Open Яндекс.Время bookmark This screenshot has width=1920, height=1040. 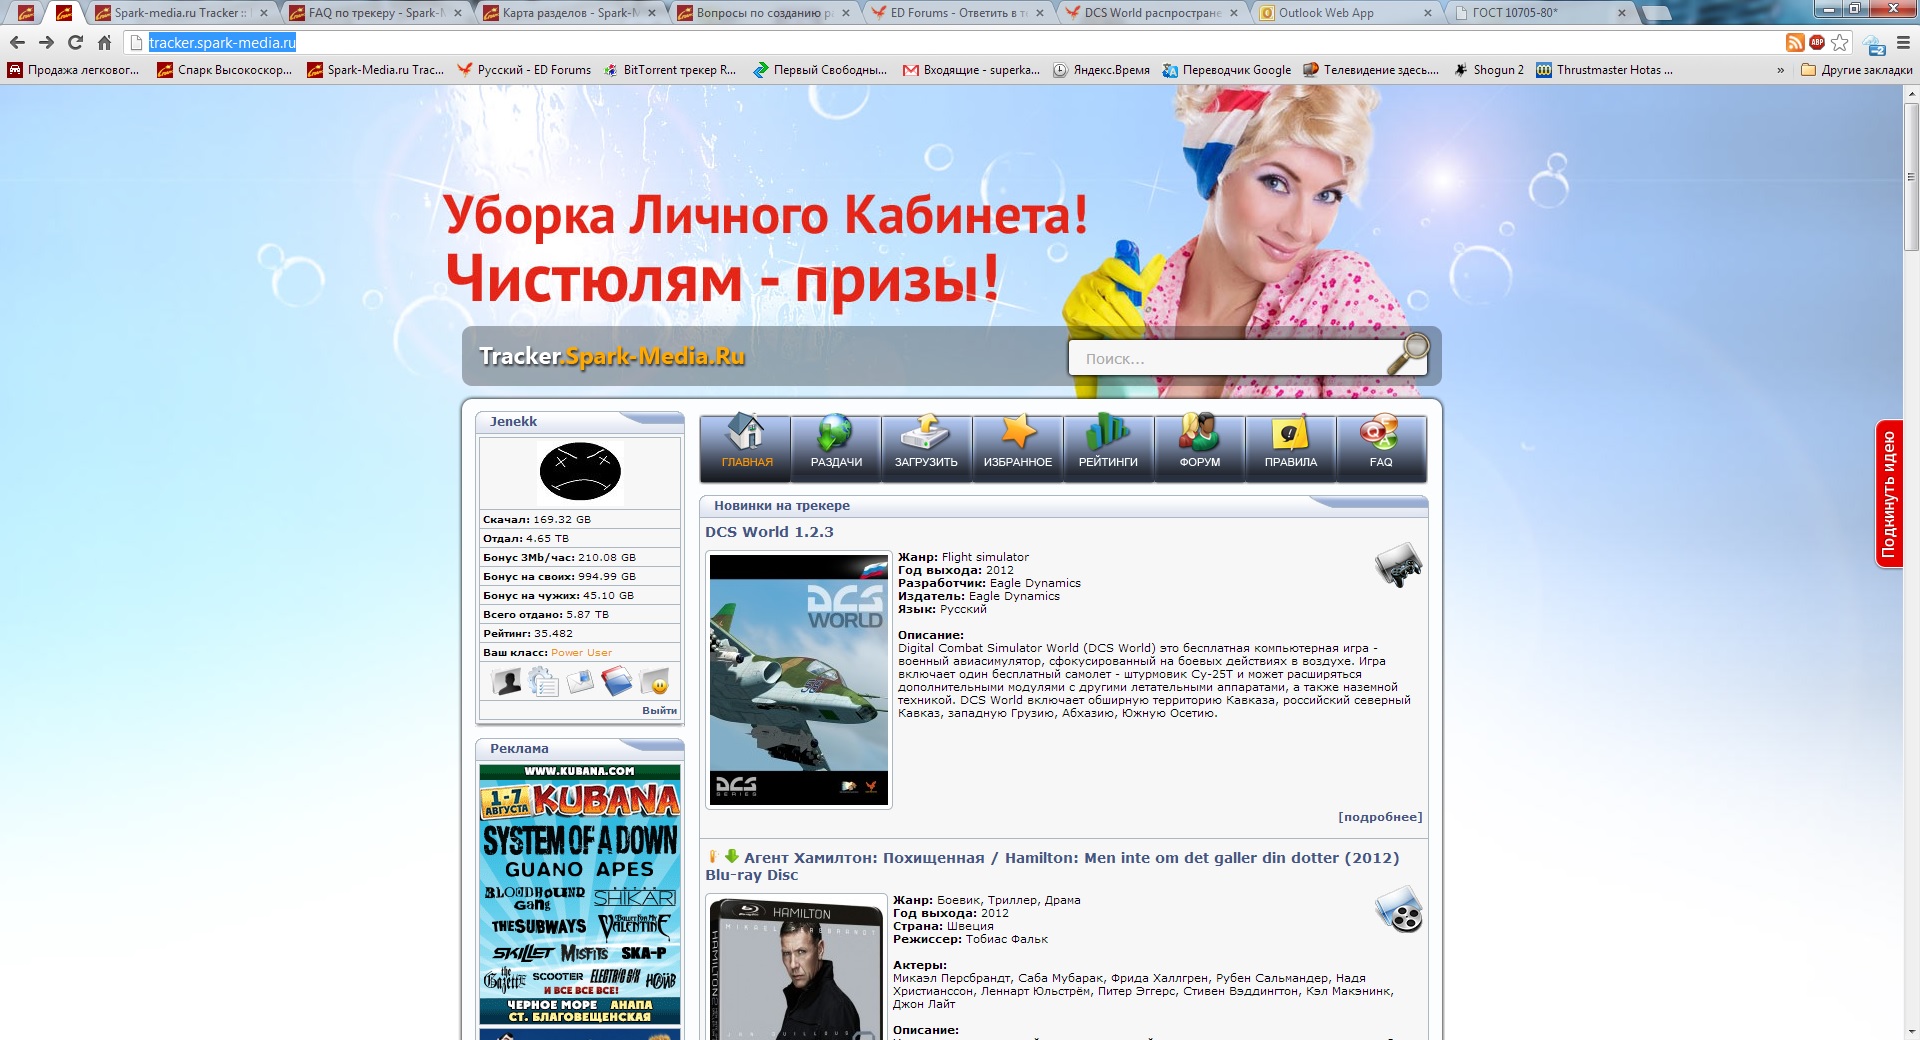[x=1101, y=70]
